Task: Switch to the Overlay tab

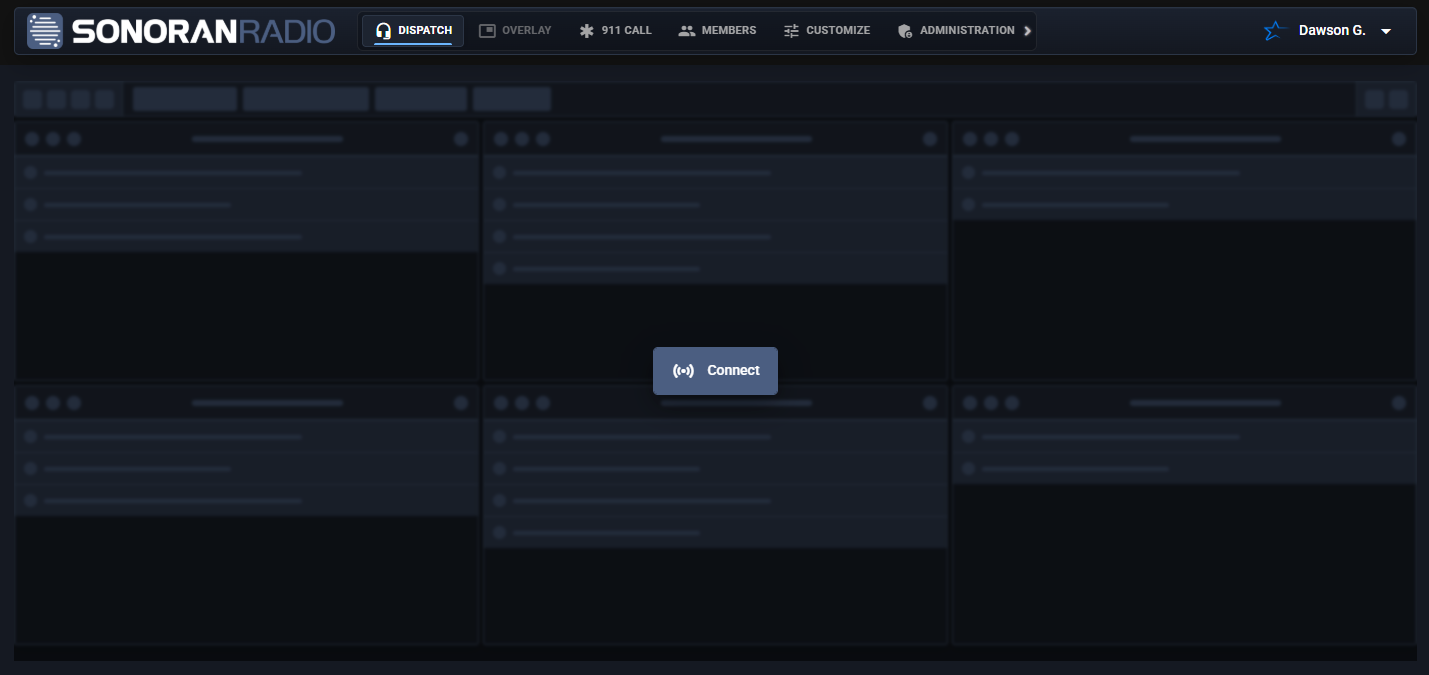Action: pyautogui.click(x=515, y=31)
